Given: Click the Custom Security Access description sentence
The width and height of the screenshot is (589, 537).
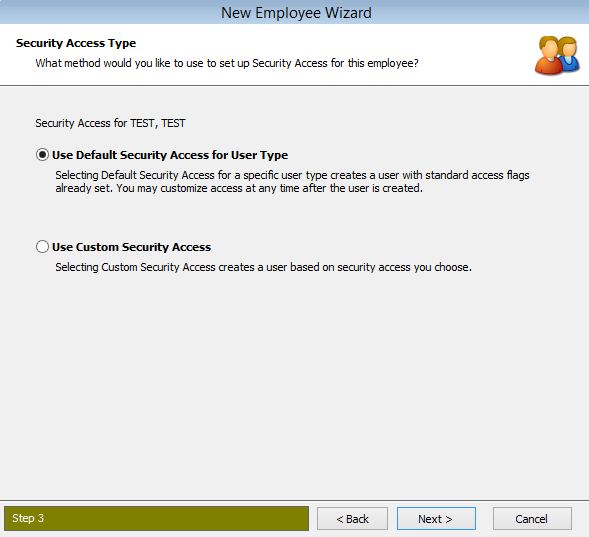Looking at the screenshot, I should point(263,267).
